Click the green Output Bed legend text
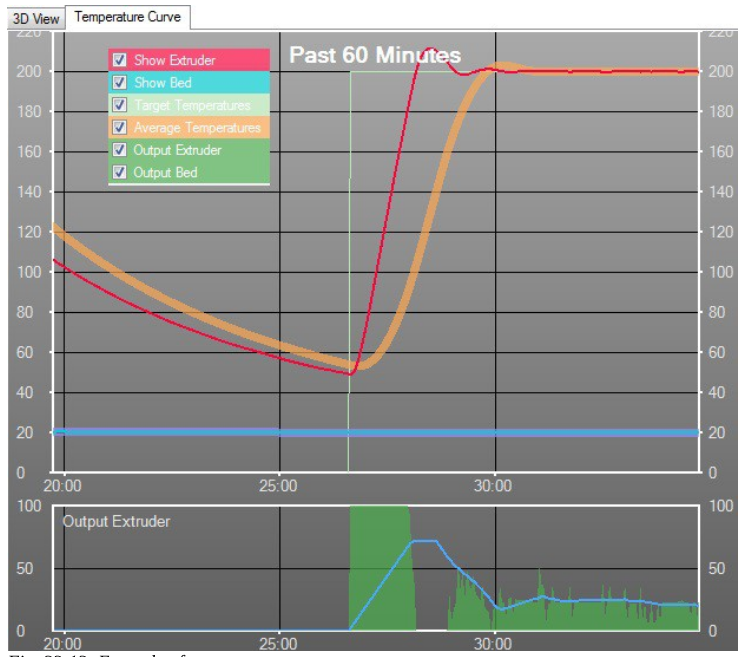 click(165, 172)
